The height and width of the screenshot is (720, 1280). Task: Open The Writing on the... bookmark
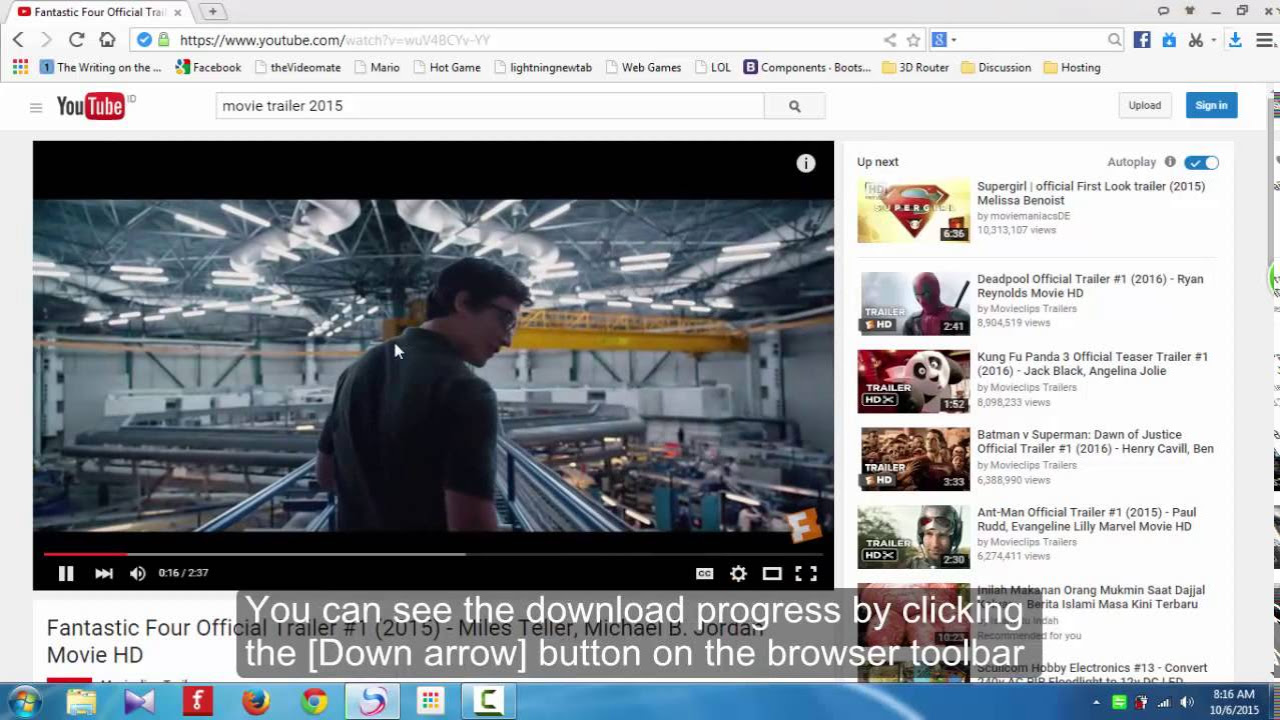click(x=100, y=67)
